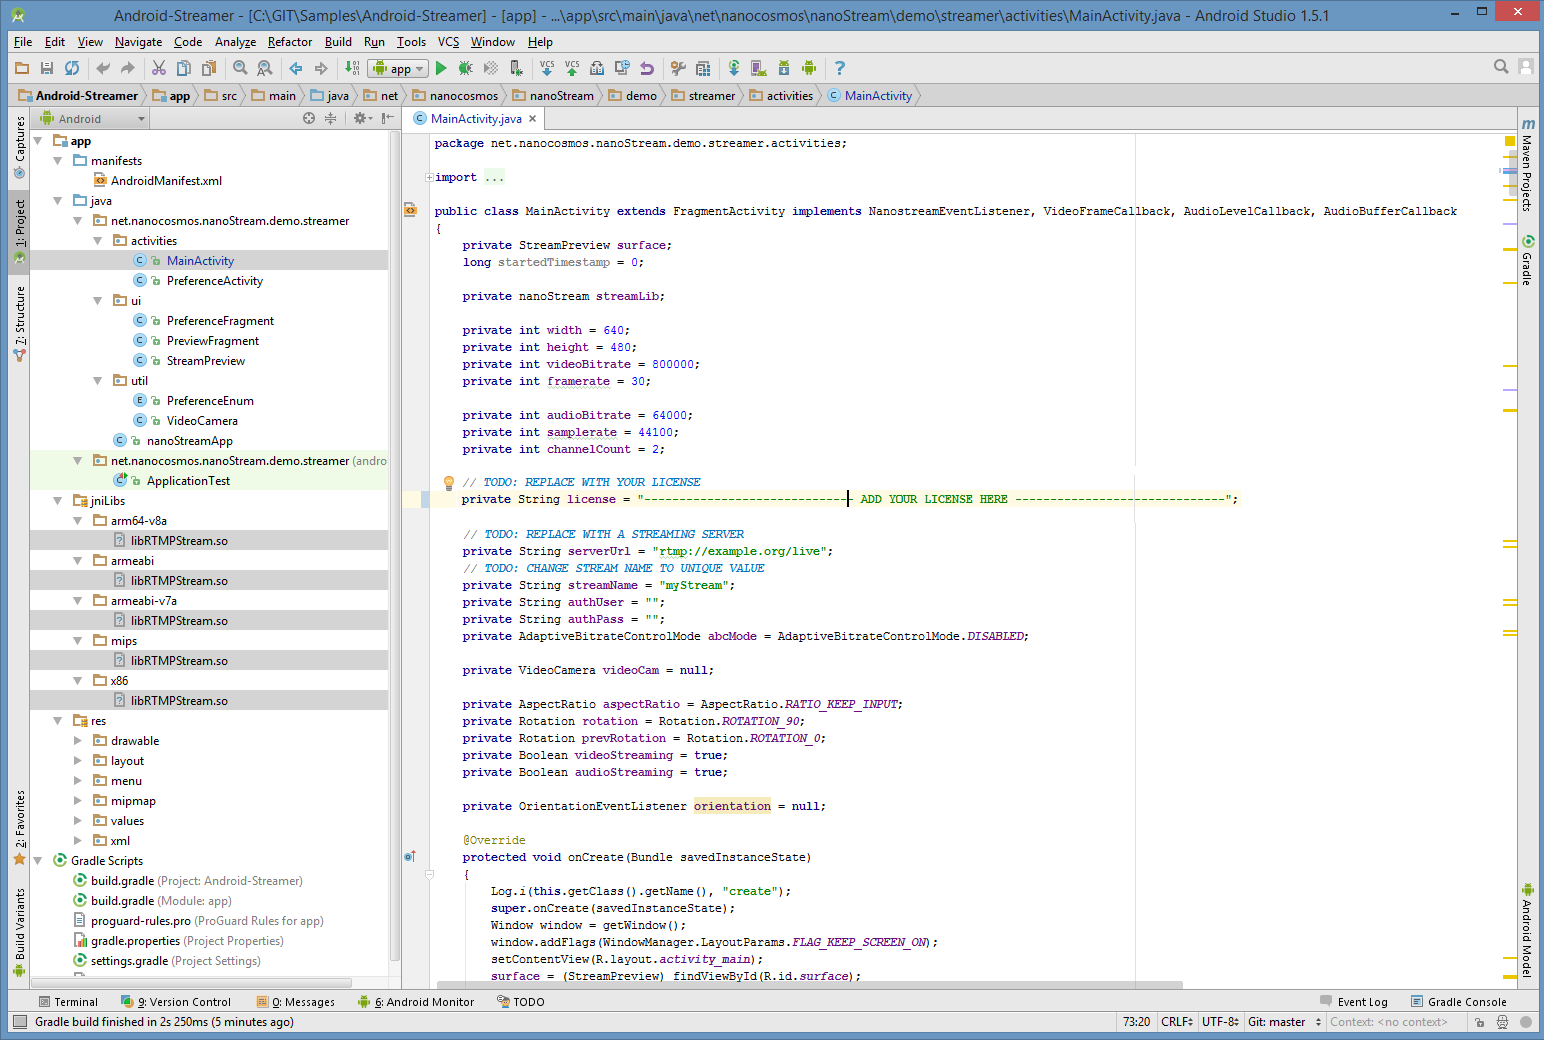1544x1040 pixels.
Task: Click VCS Commit Changes icon
Action: tap(572, 68)
